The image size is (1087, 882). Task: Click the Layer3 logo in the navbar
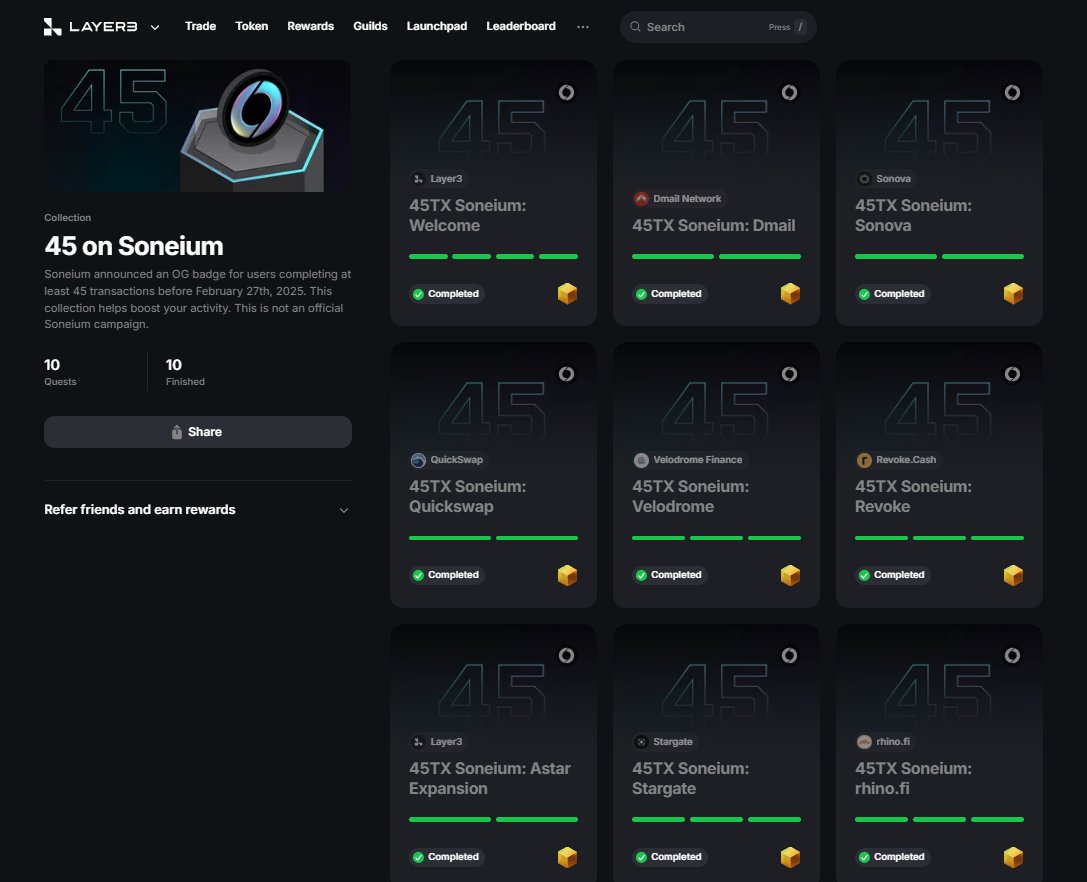(92, 26)
